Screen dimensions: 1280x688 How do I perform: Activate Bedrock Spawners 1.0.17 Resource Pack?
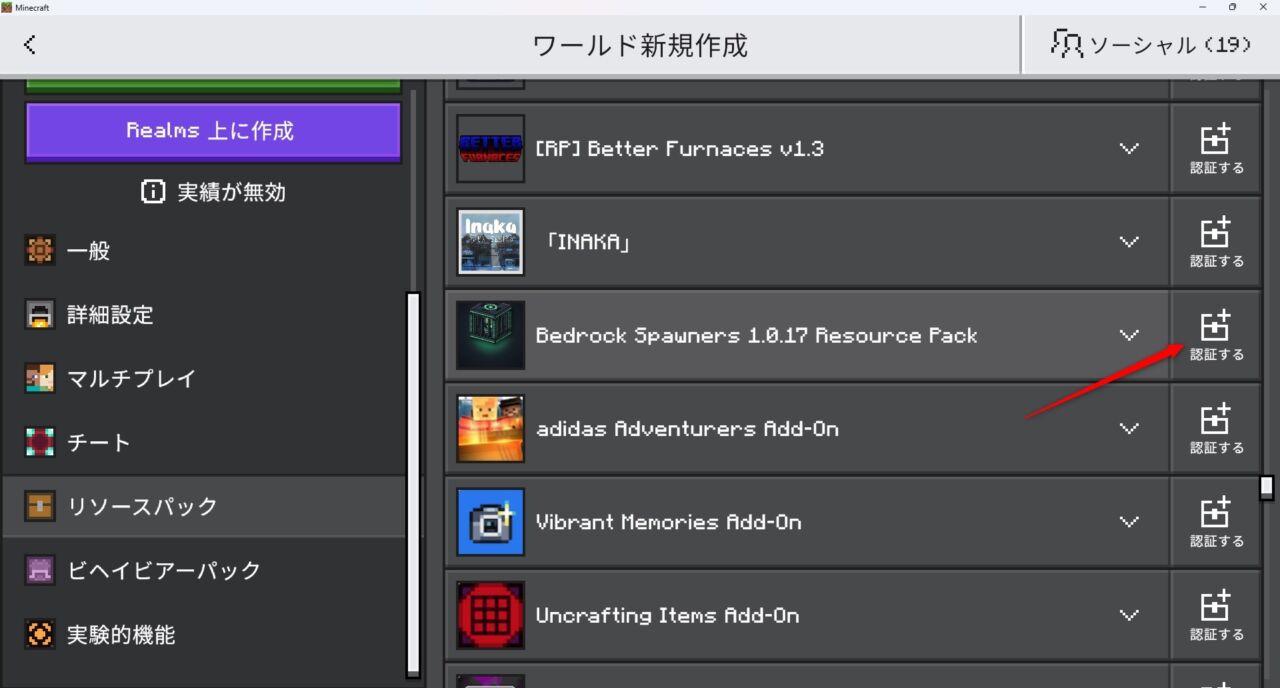[x=1216, y=335]
